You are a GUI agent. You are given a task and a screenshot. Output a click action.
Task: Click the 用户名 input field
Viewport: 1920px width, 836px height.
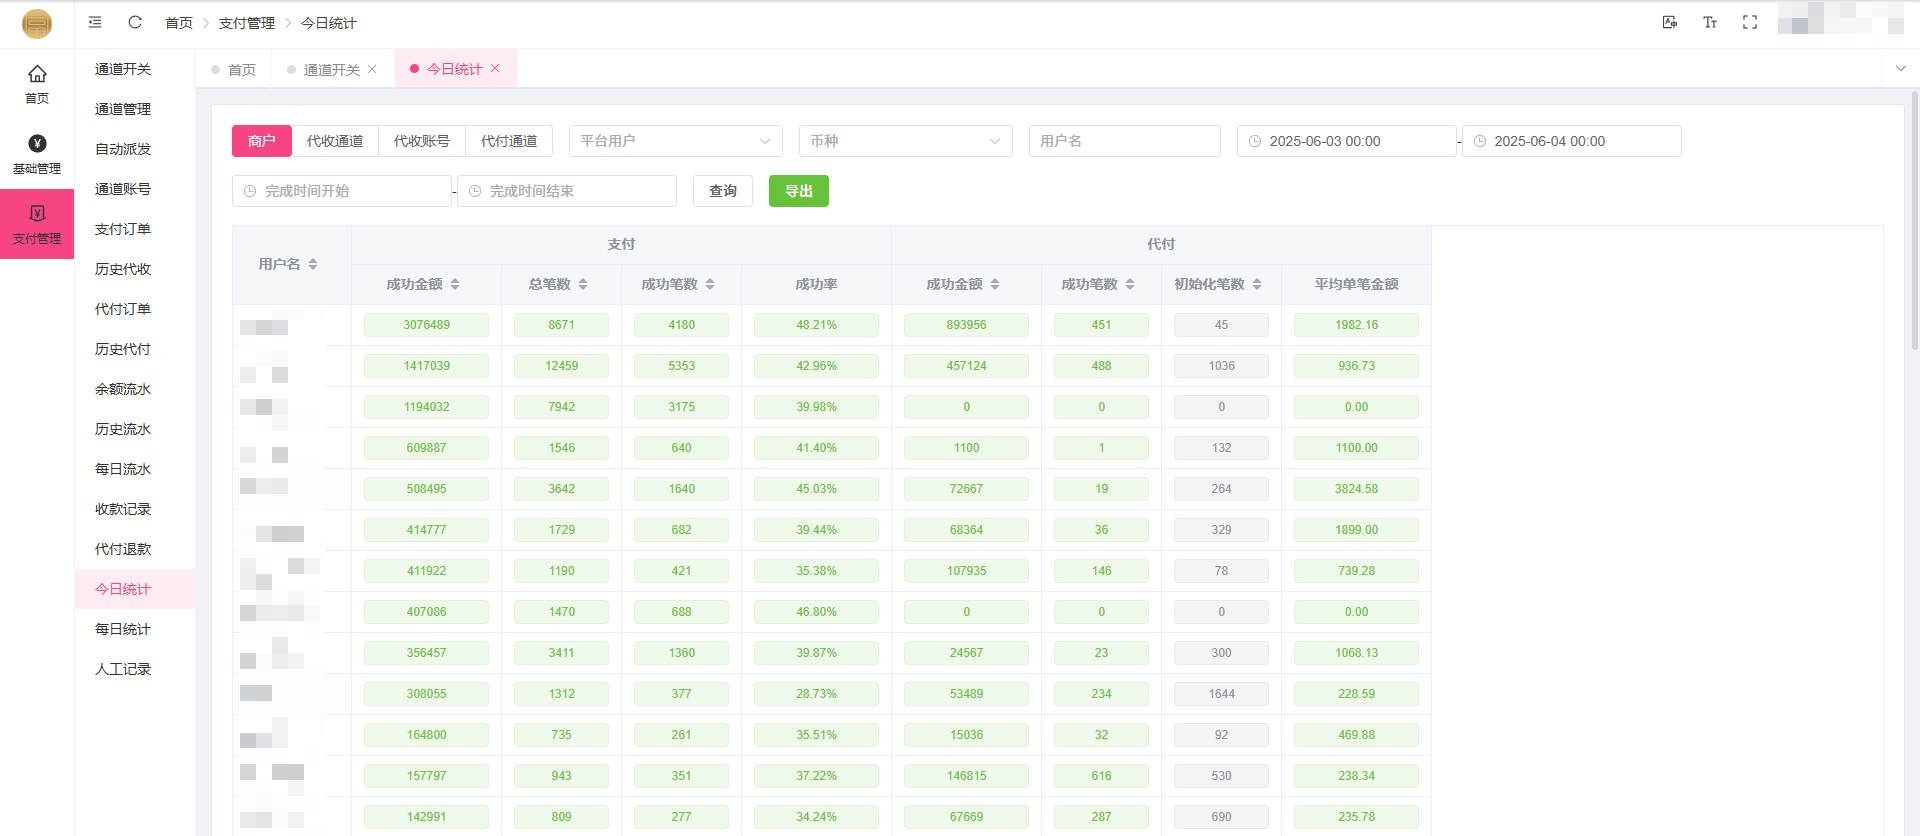(1124, 141)
